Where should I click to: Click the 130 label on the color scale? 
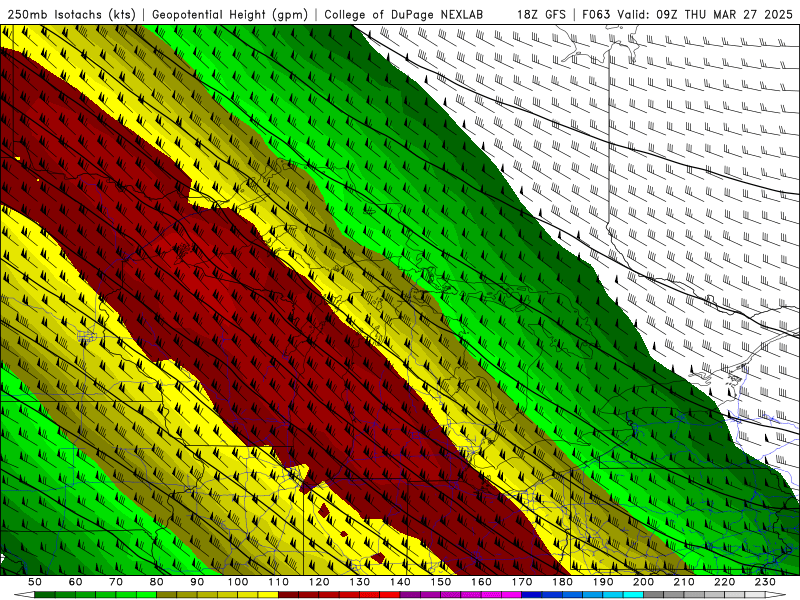pos(359,582)
